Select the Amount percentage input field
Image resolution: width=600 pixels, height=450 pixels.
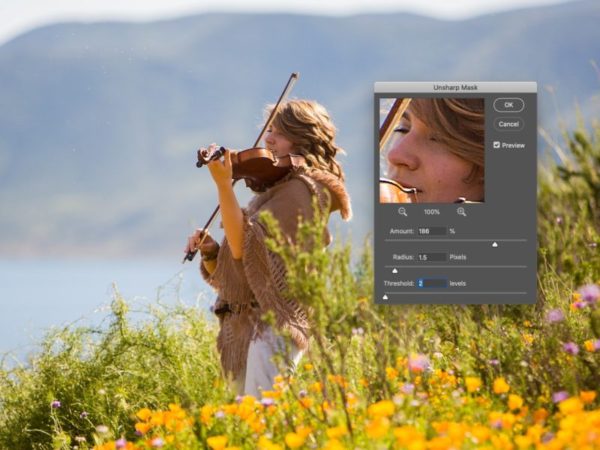pos(431,231)
